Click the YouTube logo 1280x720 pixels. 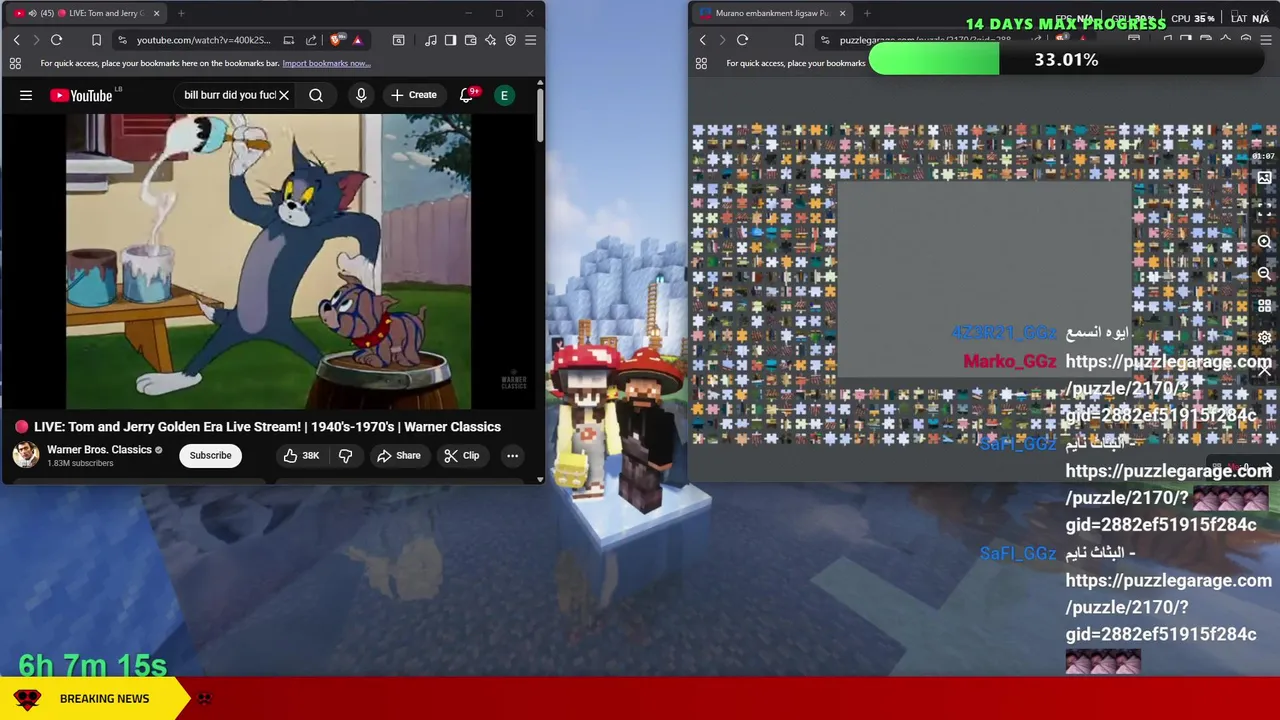[x=82, y=95]
